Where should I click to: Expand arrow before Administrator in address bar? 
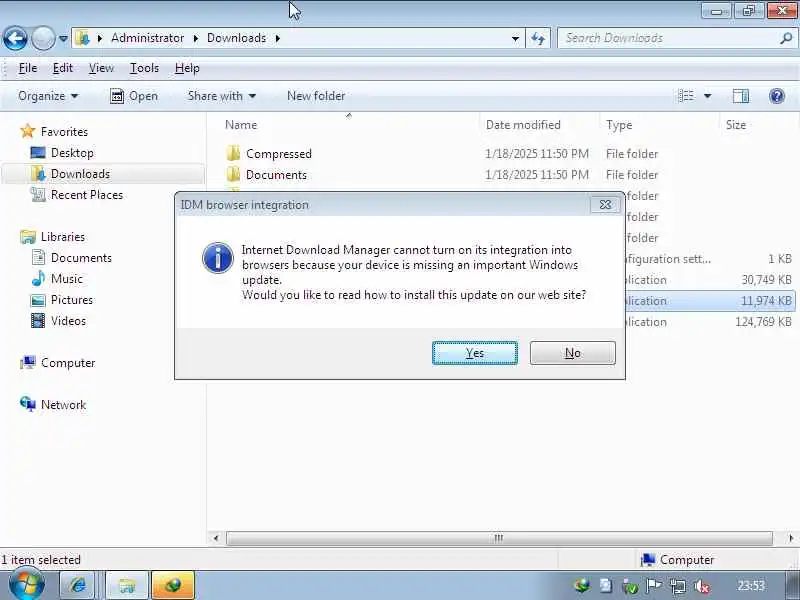tap(100, 38)
